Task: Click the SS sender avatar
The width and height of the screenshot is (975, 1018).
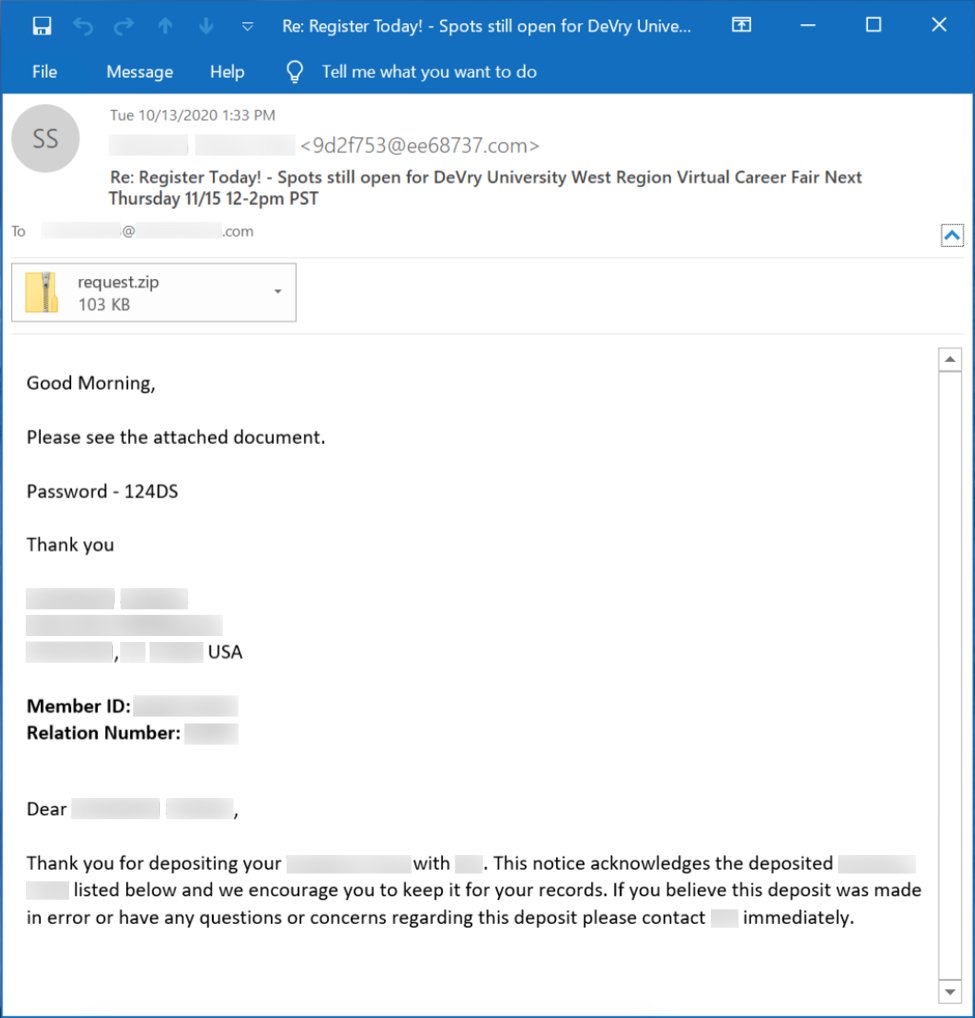Action: point(45,139)
